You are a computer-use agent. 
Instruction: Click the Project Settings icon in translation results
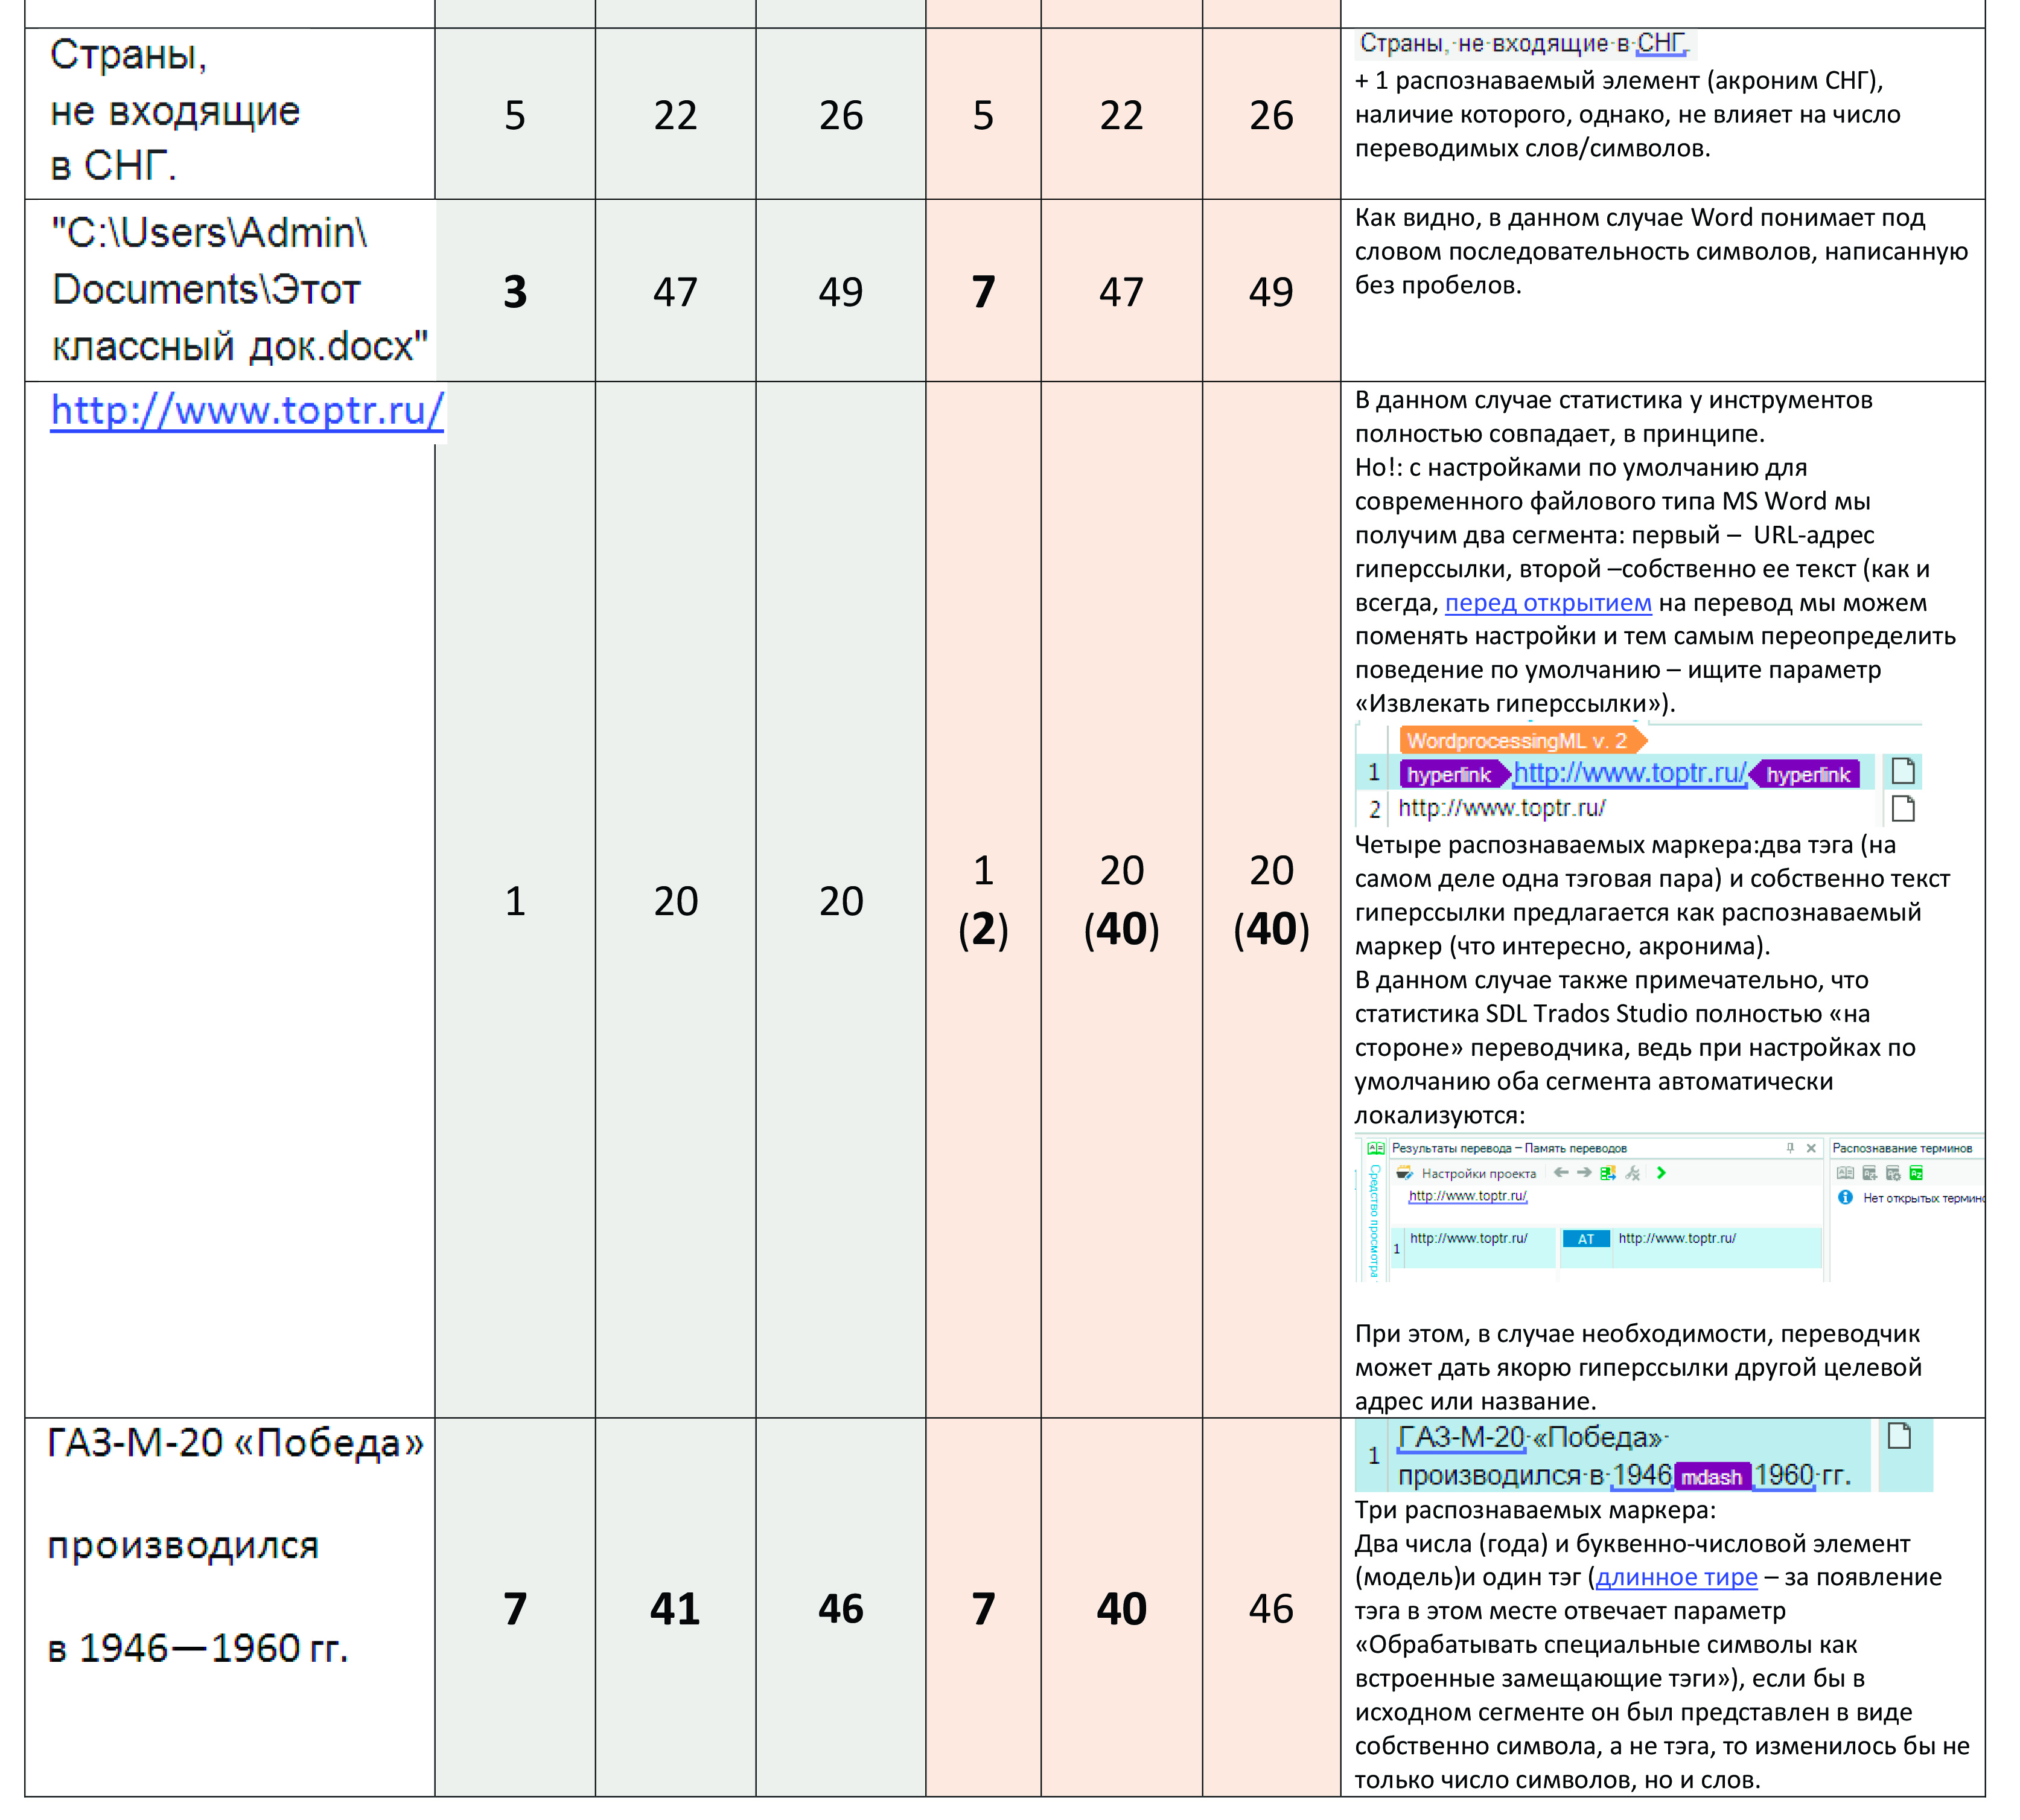point(1405,1173)
